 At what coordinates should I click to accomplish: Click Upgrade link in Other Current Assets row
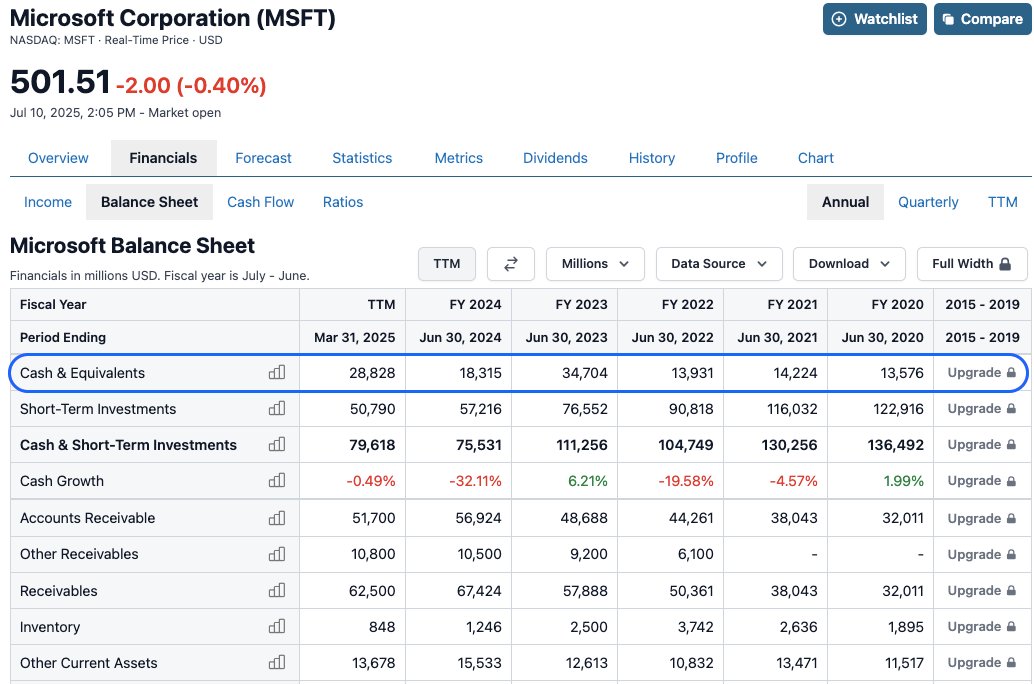pyautogui.click(x=981, y=662)
